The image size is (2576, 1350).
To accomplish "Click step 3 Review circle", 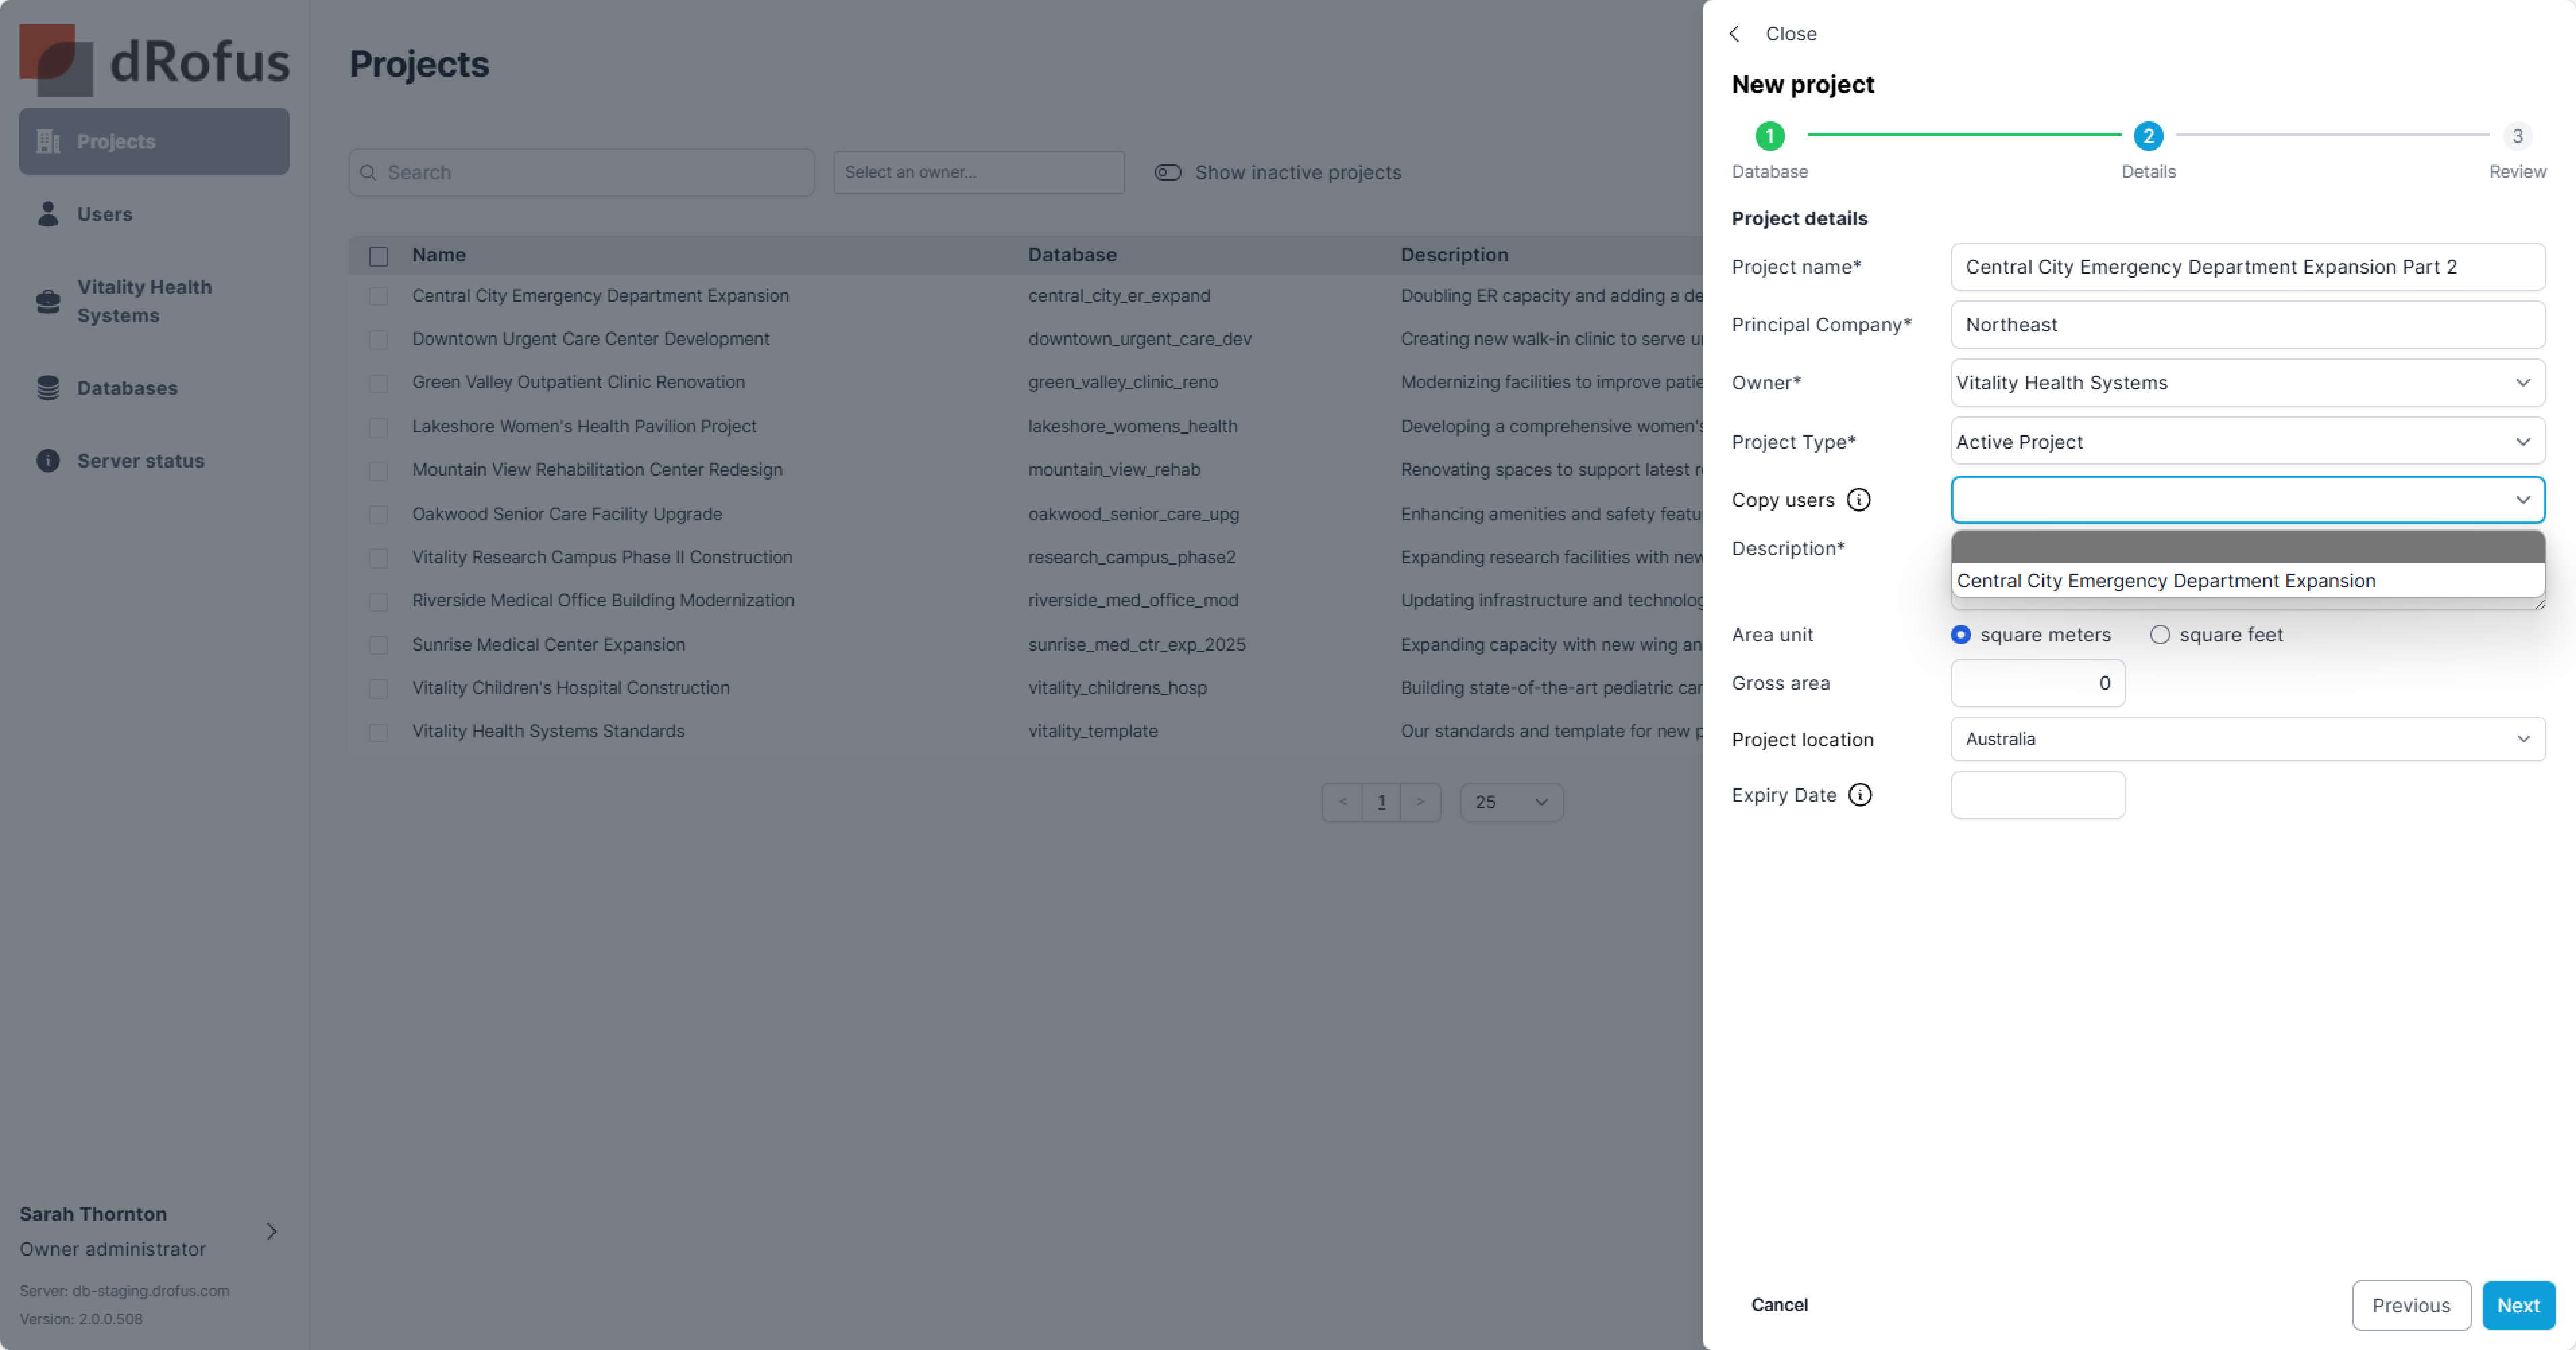I will coord(2517,135).
